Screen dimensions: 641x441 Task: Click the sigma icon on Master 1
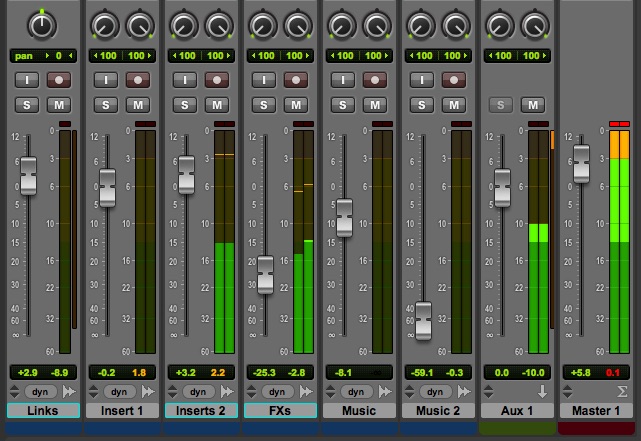coord(622,392)
